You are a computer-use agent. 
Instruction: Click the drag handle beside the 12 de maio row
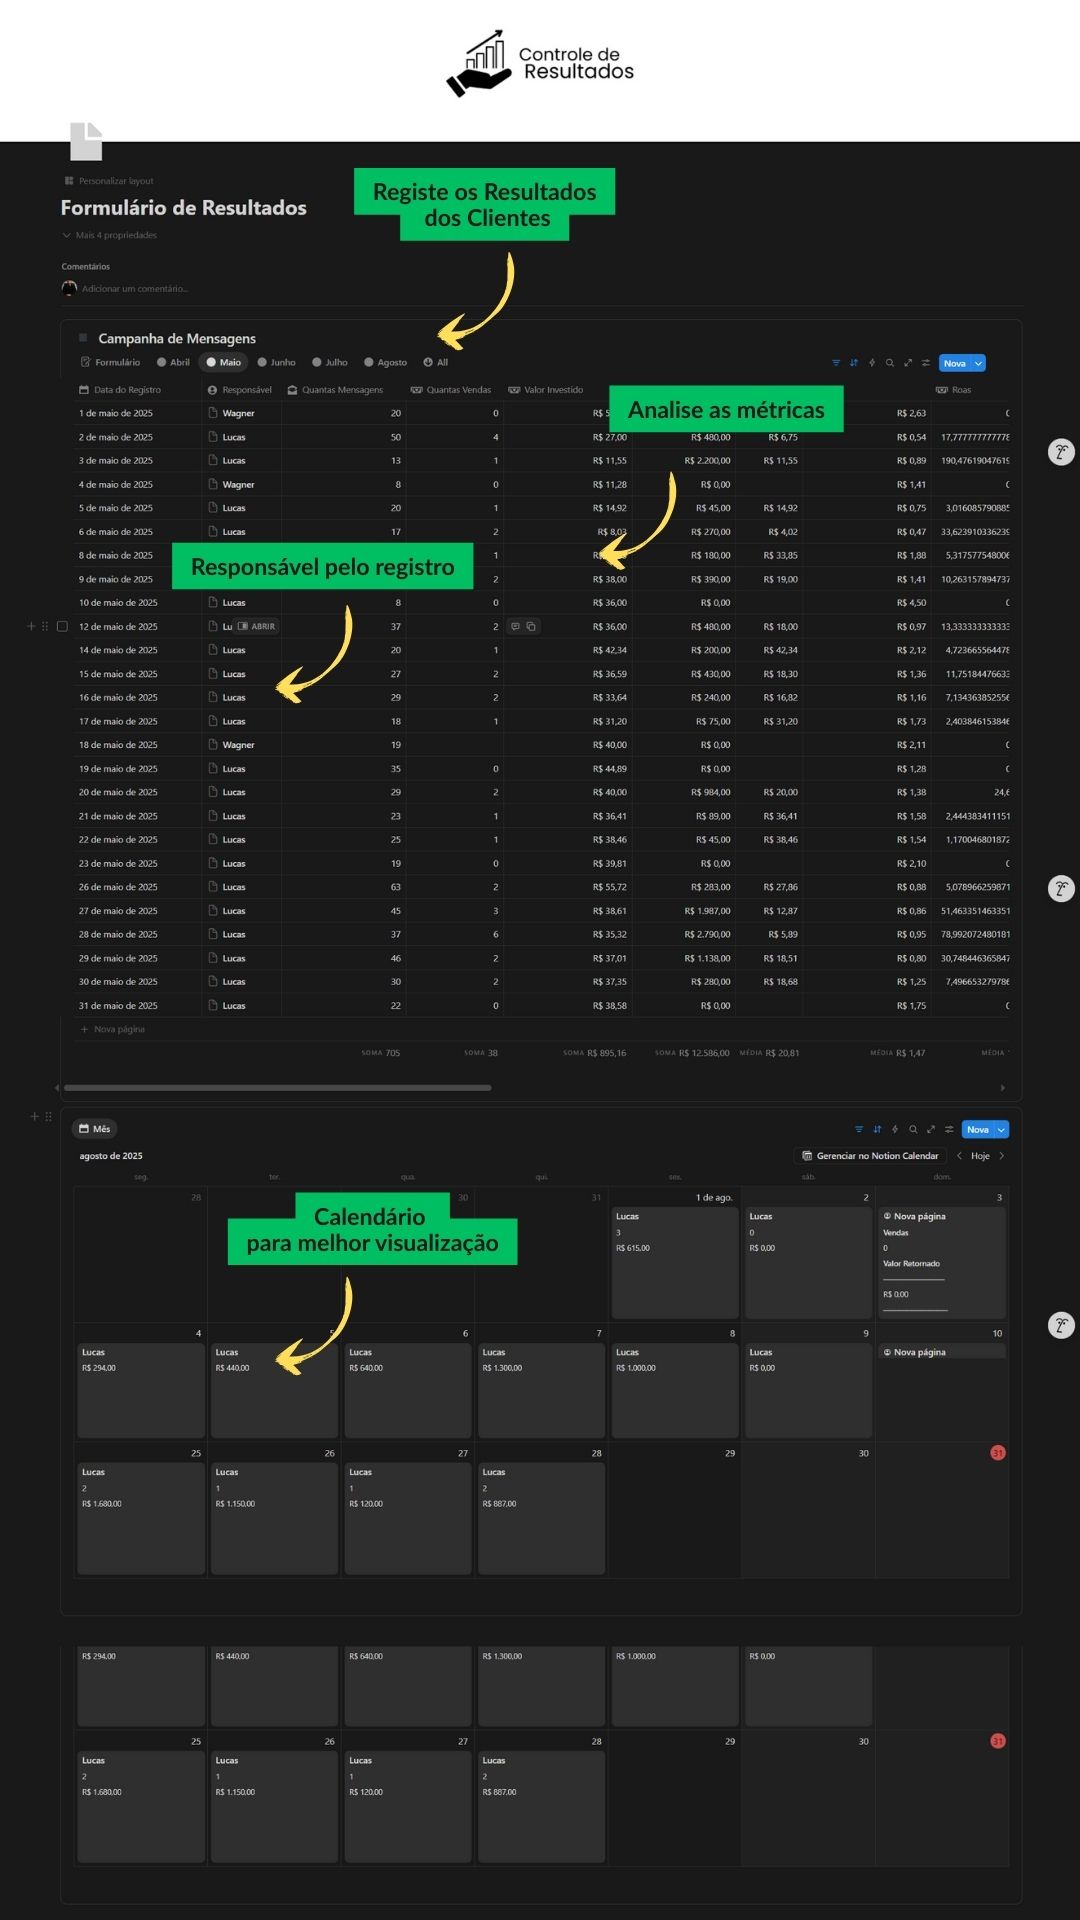(44, 626)
